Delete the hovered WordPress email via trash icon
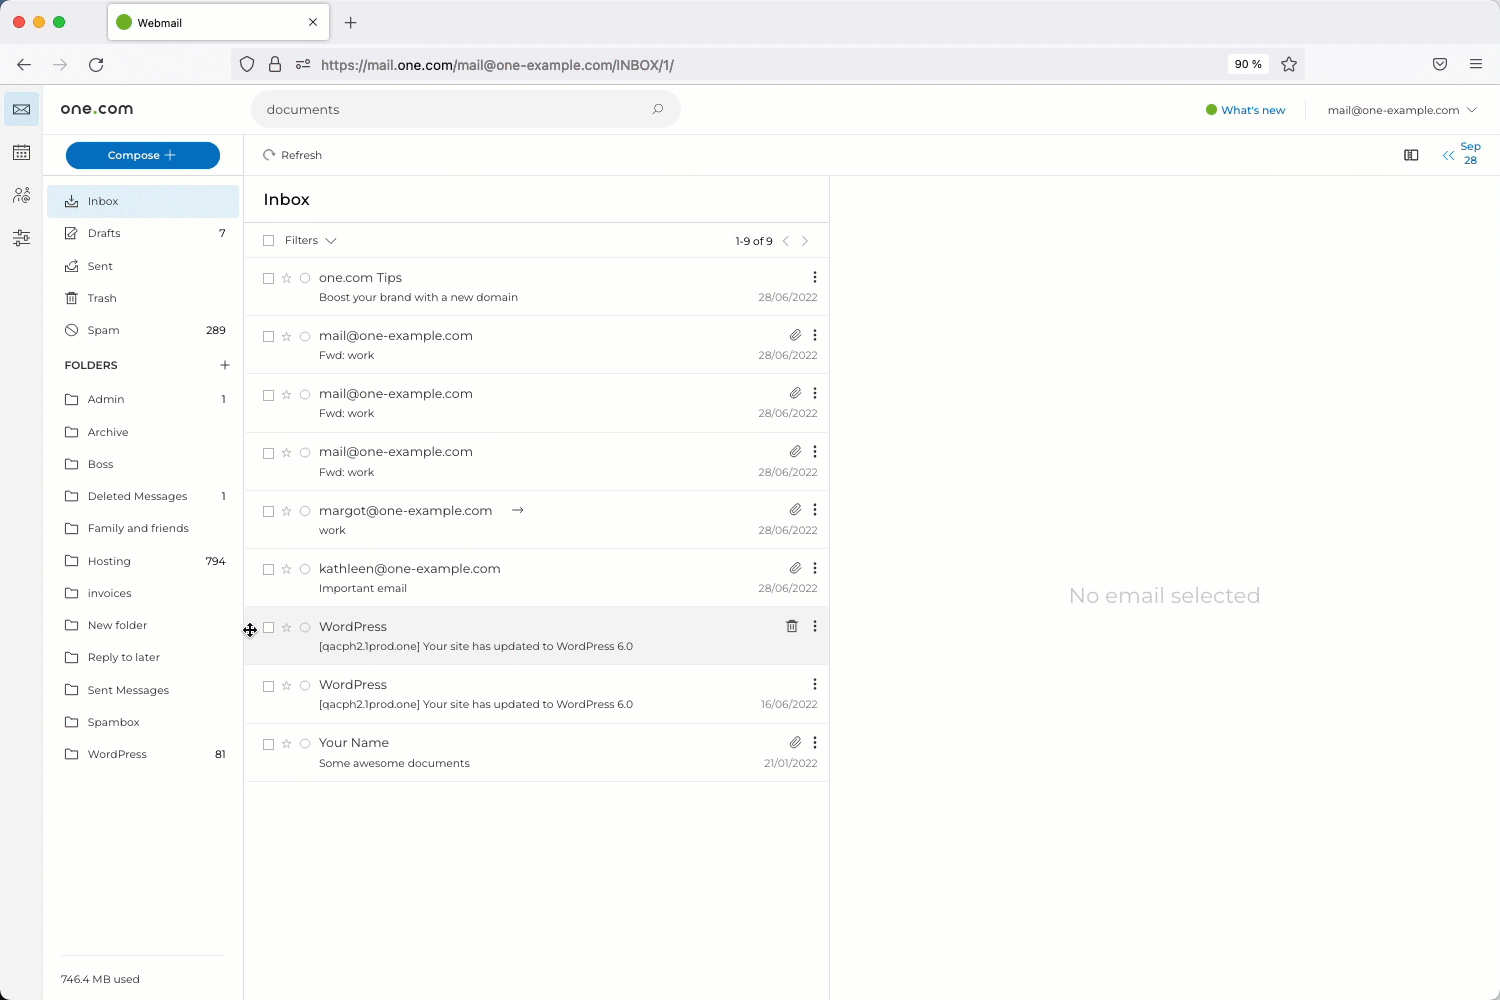Screen dimensions: 1500x1000 tap(791, 626)
